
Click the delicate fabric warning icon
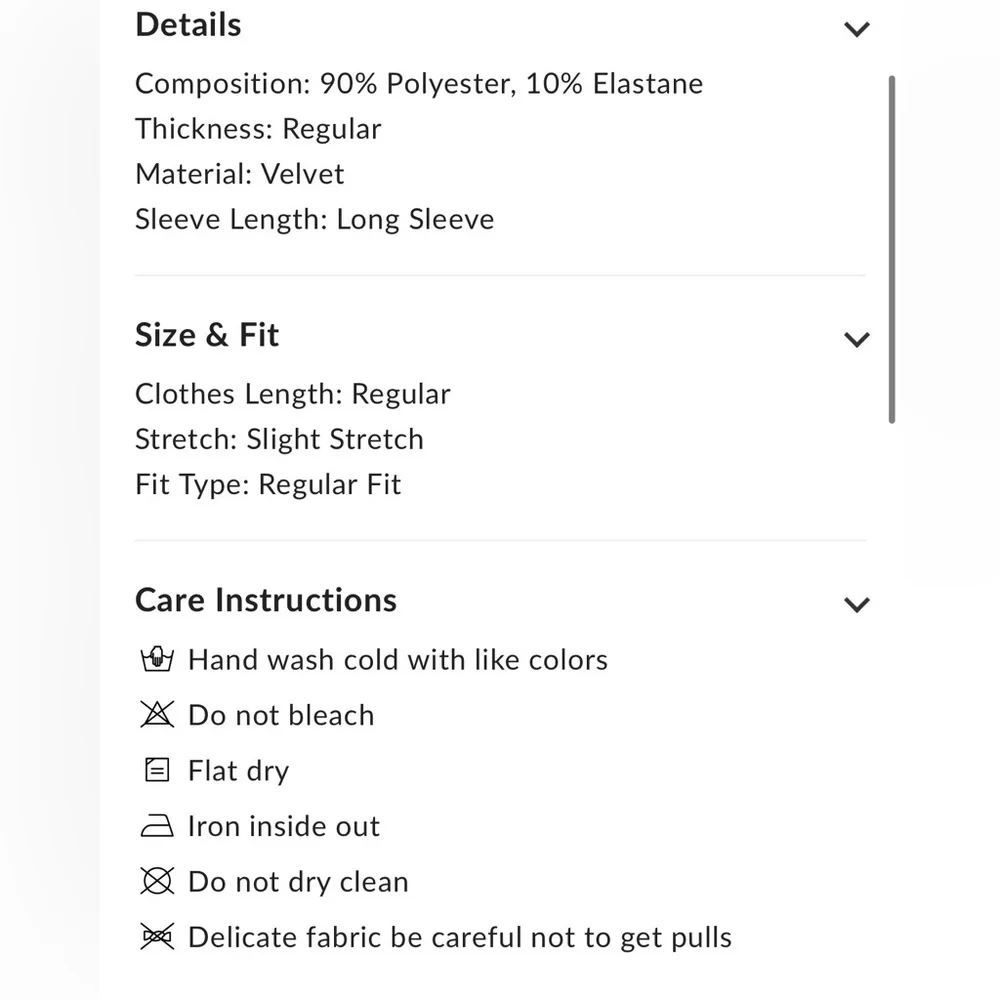[157, 938]
